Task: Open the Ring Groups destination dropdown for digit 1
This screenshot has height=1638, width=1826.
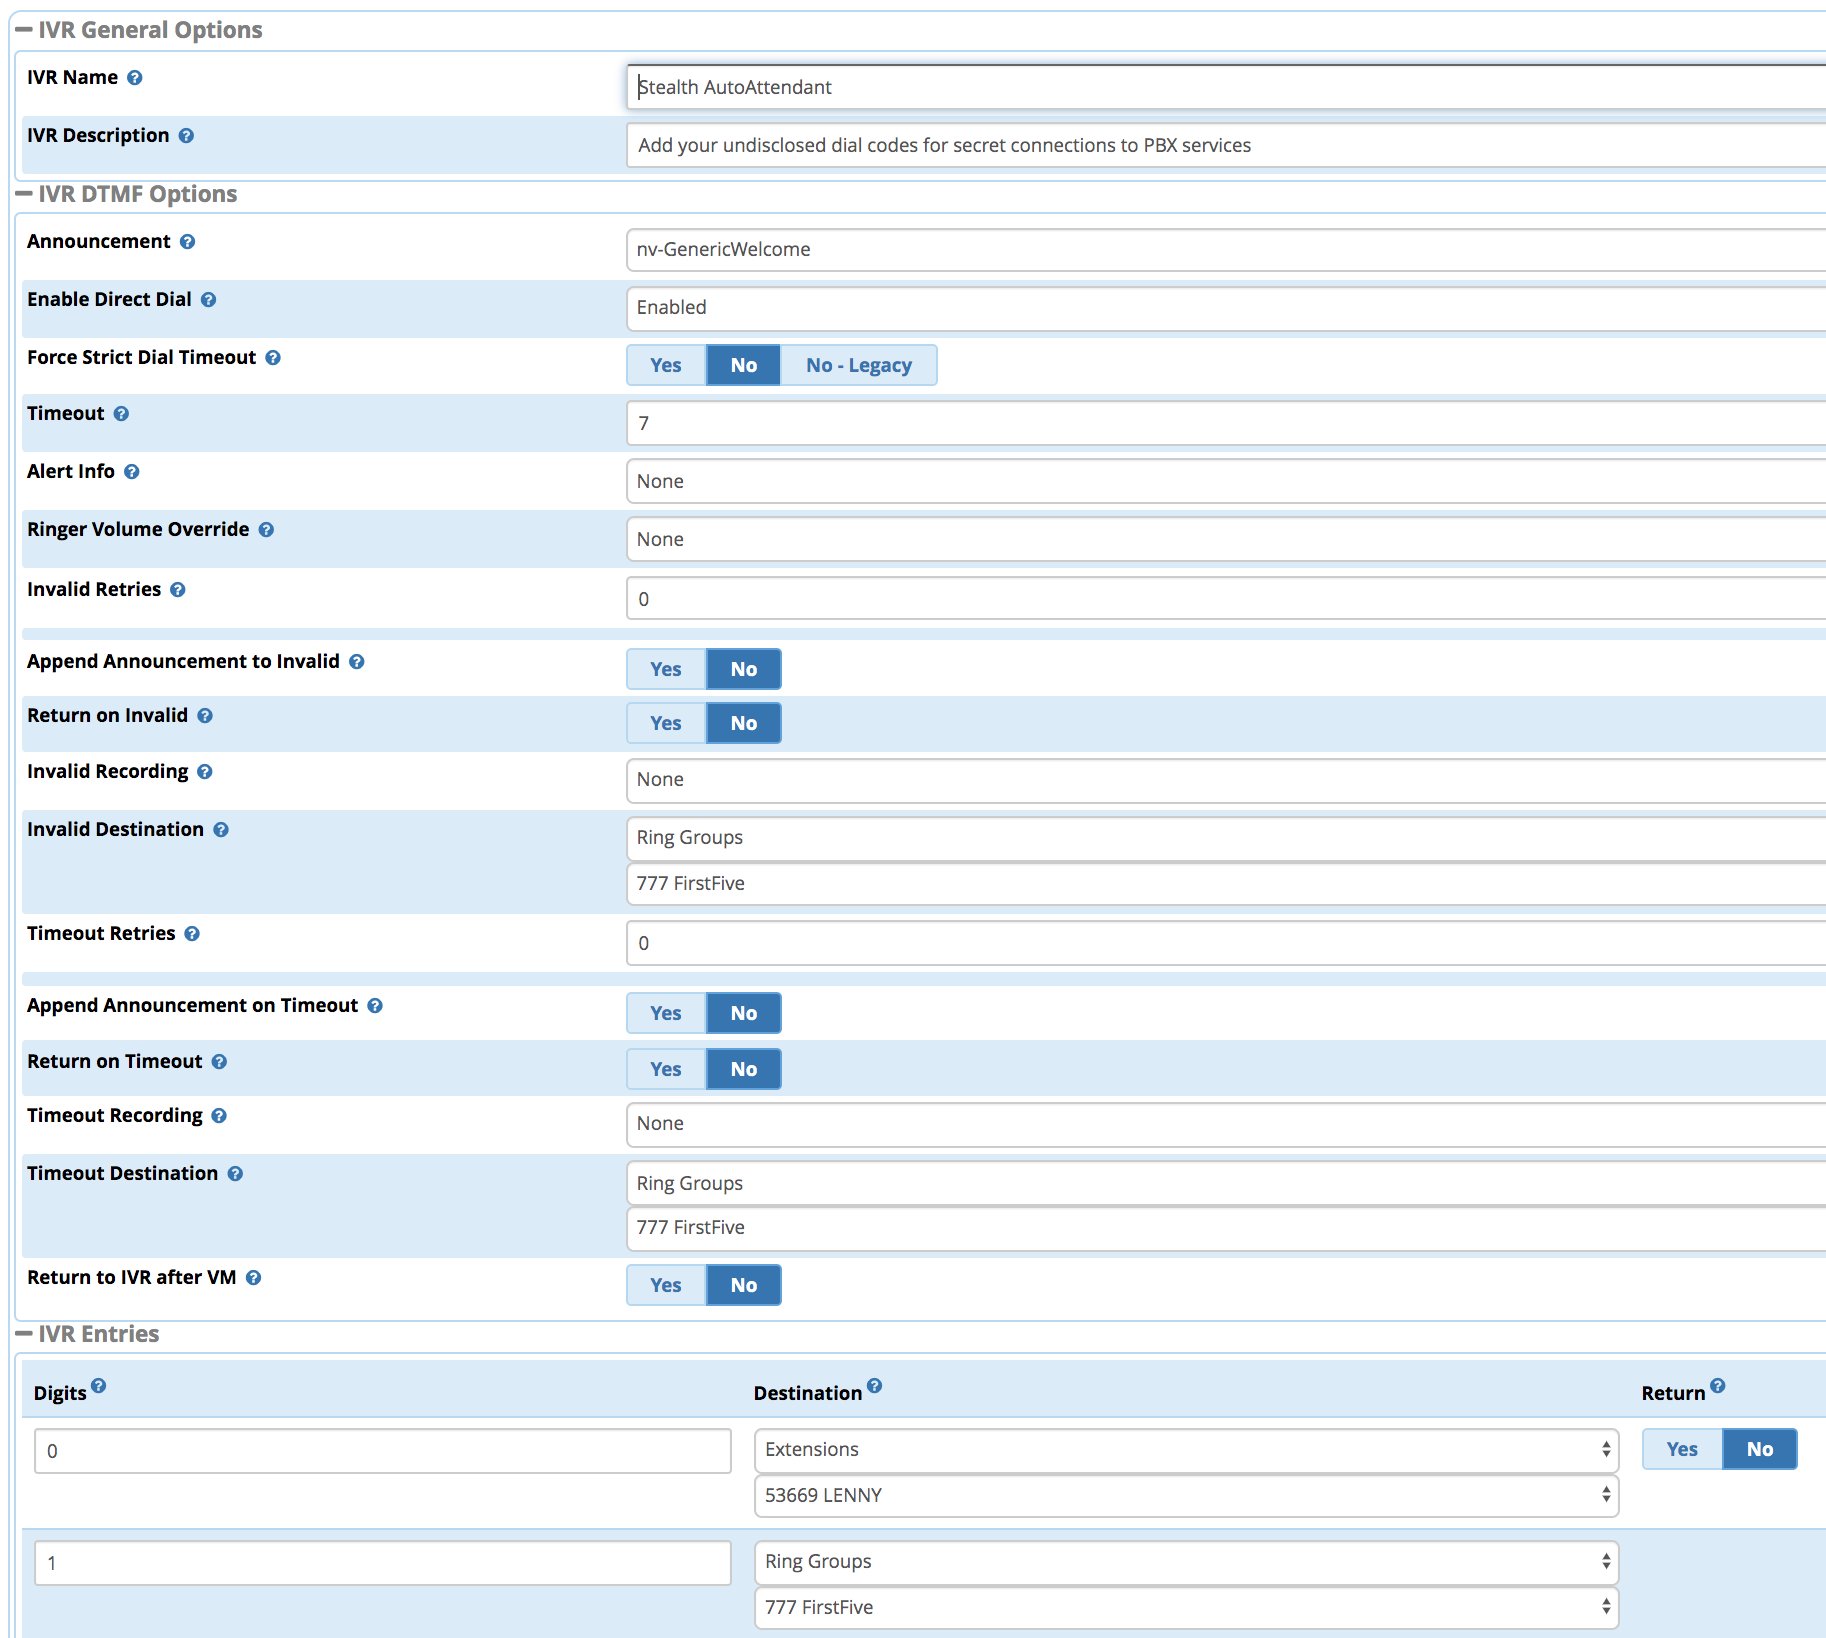Action: [x=1185, y=1561]
